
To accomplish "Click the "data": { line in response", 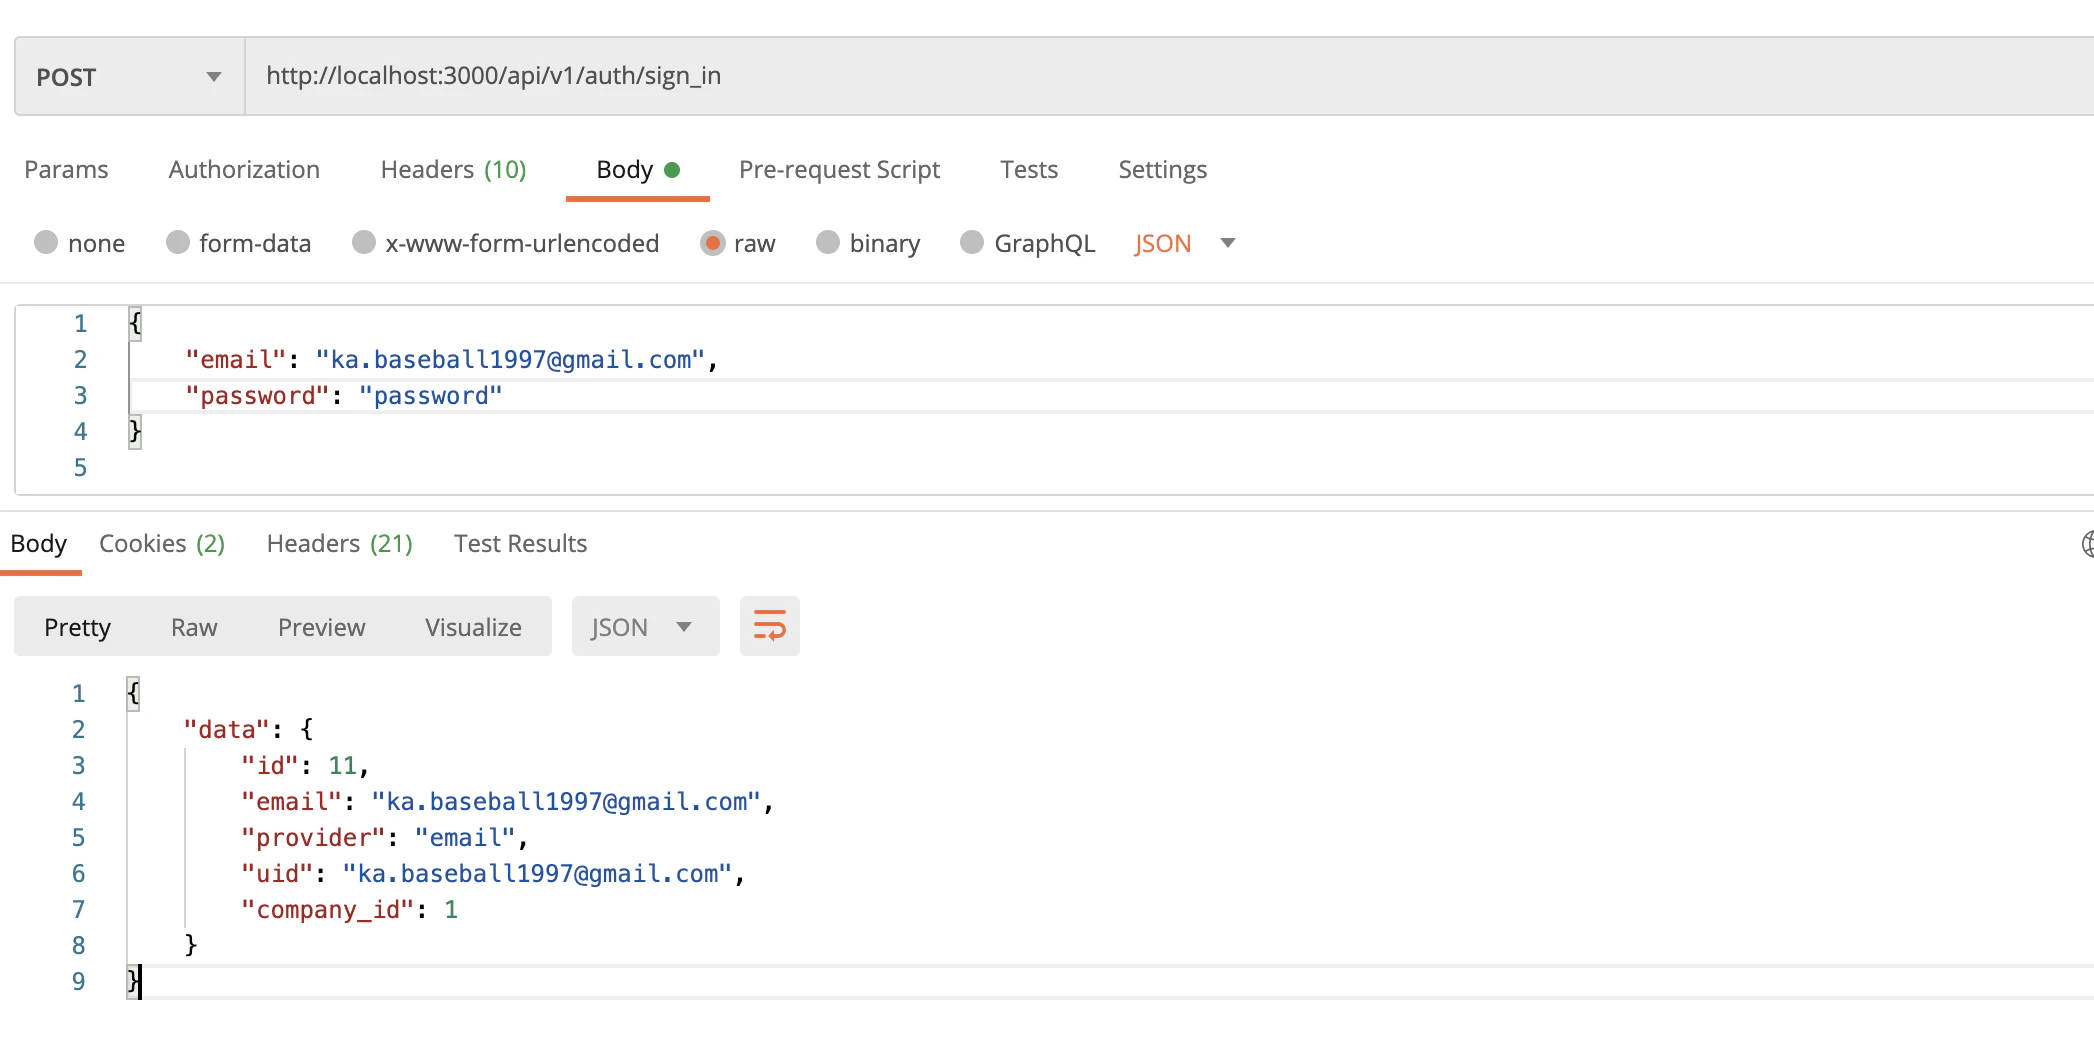I will (x=249, y=730).
